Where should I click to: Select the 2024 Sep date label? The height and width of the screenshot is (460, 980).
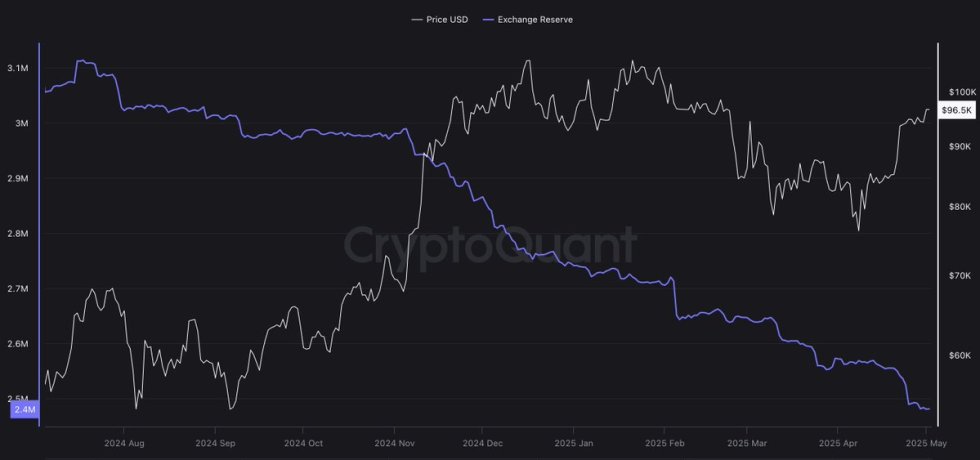point(214,442)
